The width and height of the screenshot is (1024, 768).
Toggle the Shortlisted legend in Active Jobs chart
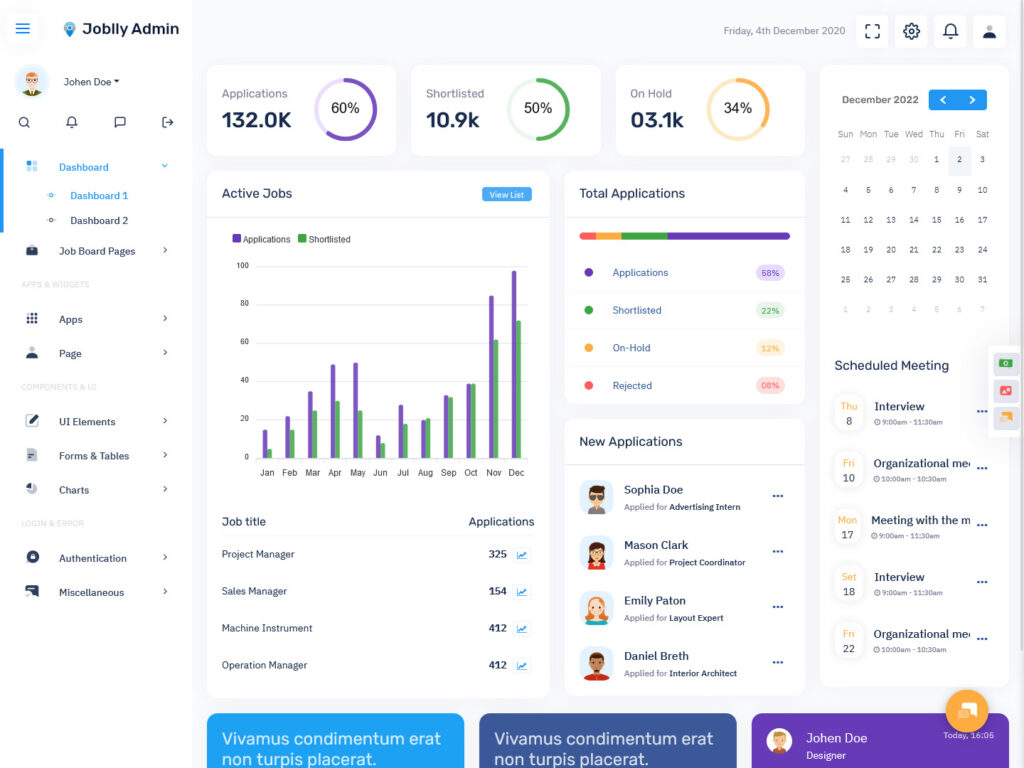(x=323, y=239)
